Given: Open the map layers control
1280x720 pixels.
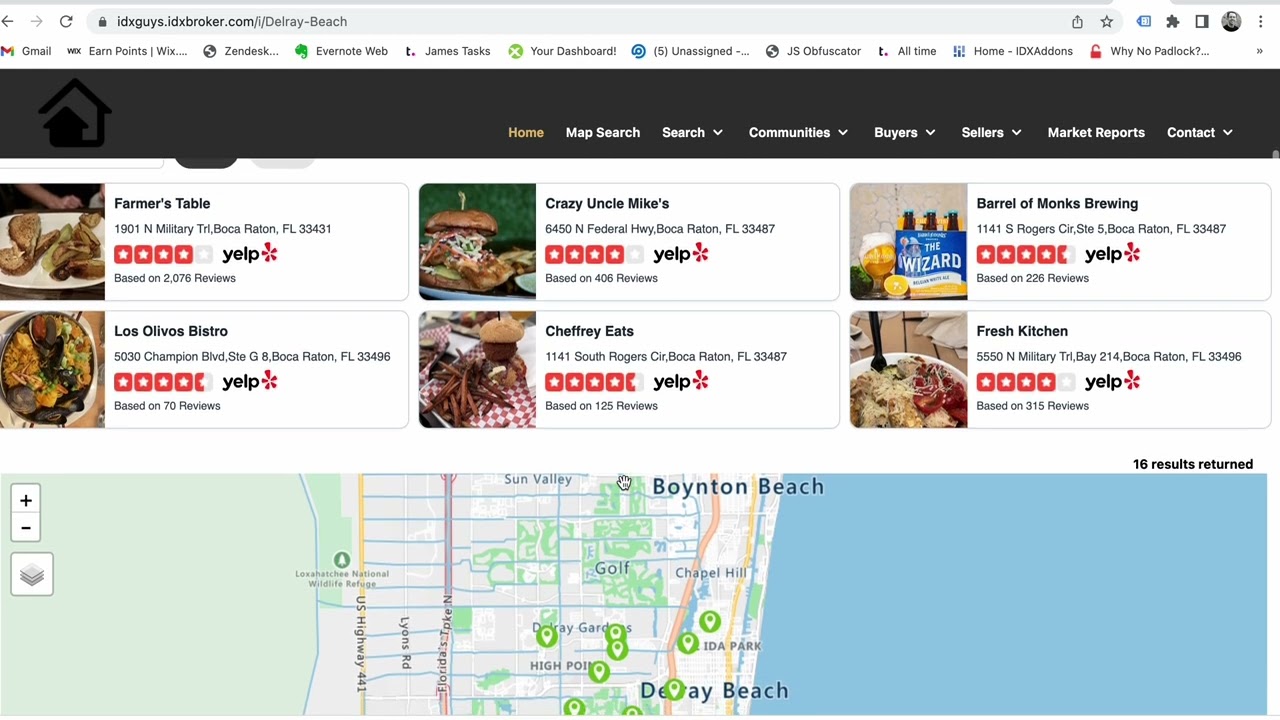Looking at the screenshot, I should (32, 575).
